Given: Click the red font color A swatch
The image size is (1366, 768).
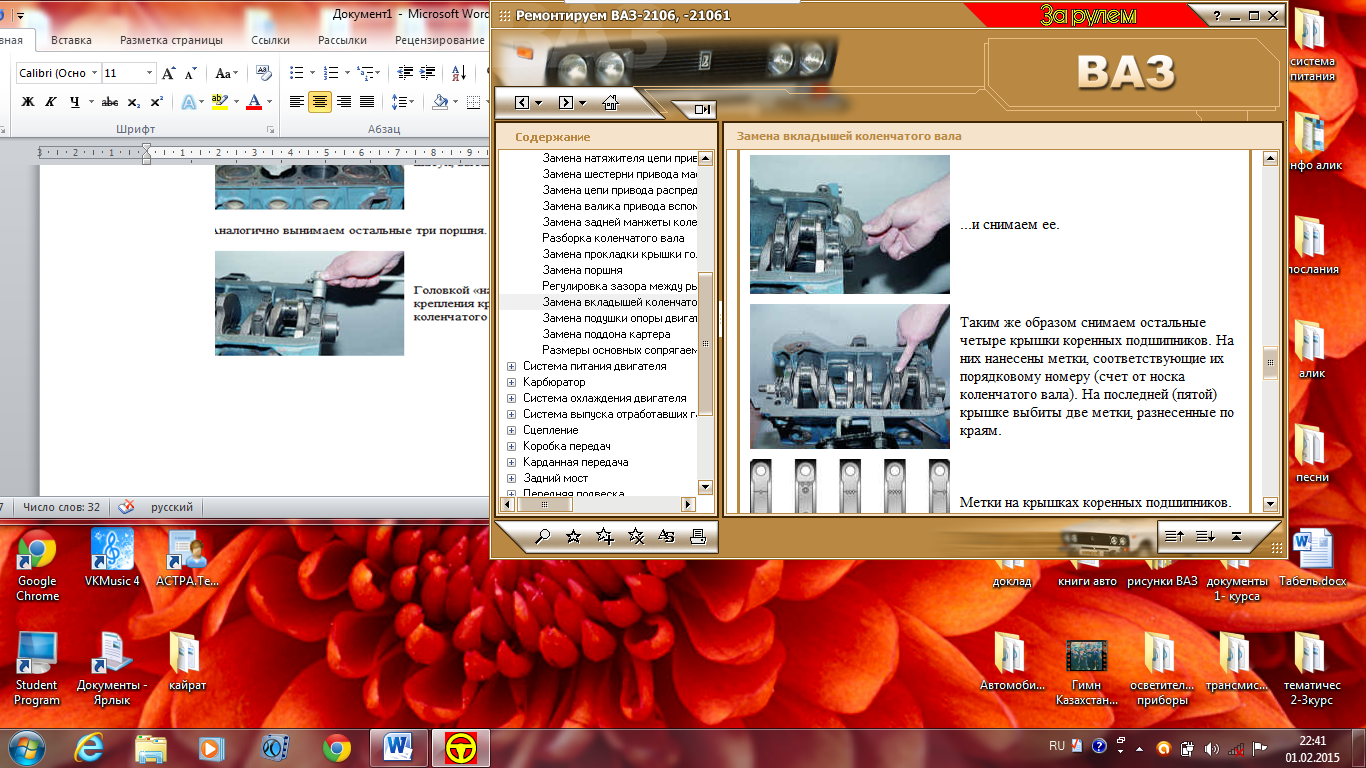Looking at the screenshot, I should click(254, 102).
